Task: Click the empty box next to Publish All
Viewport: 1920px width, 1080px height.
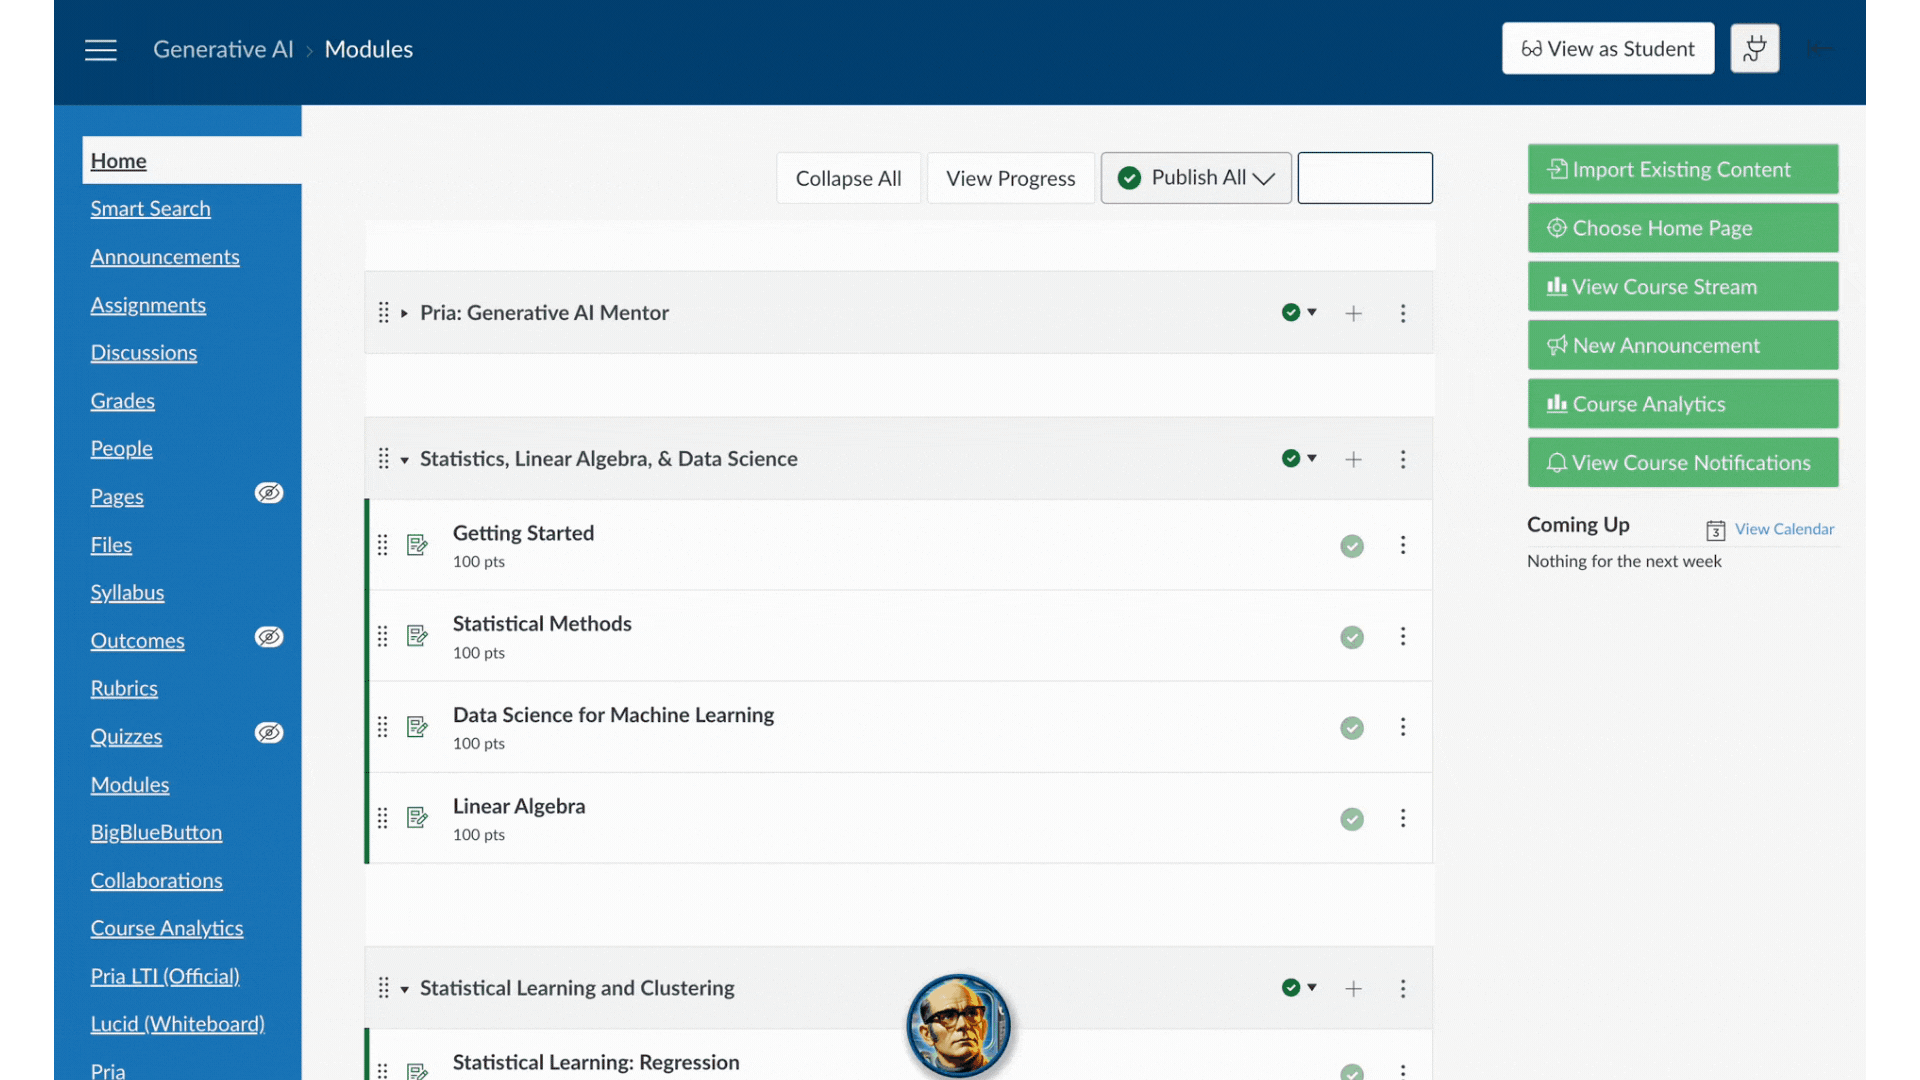Action: pos(1364,178)
